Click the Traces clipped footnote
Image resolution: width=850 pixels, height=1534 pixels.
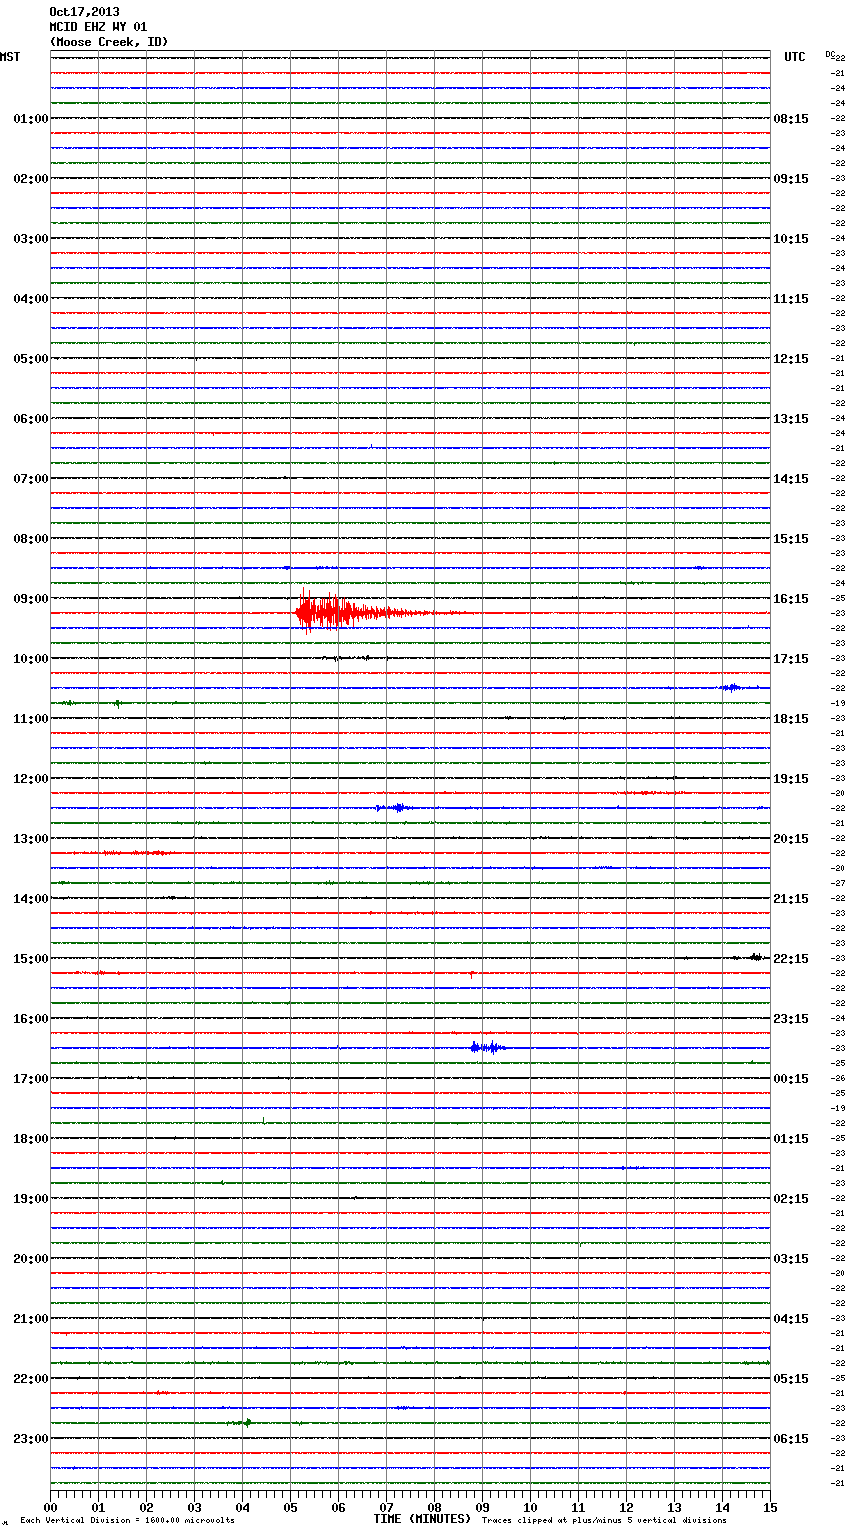click(604, 1521)
